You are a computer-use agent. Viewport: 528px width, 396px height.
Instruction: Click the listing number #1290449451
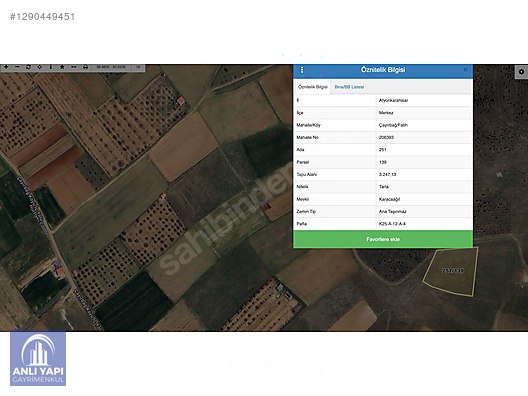(x=42, y=16)
